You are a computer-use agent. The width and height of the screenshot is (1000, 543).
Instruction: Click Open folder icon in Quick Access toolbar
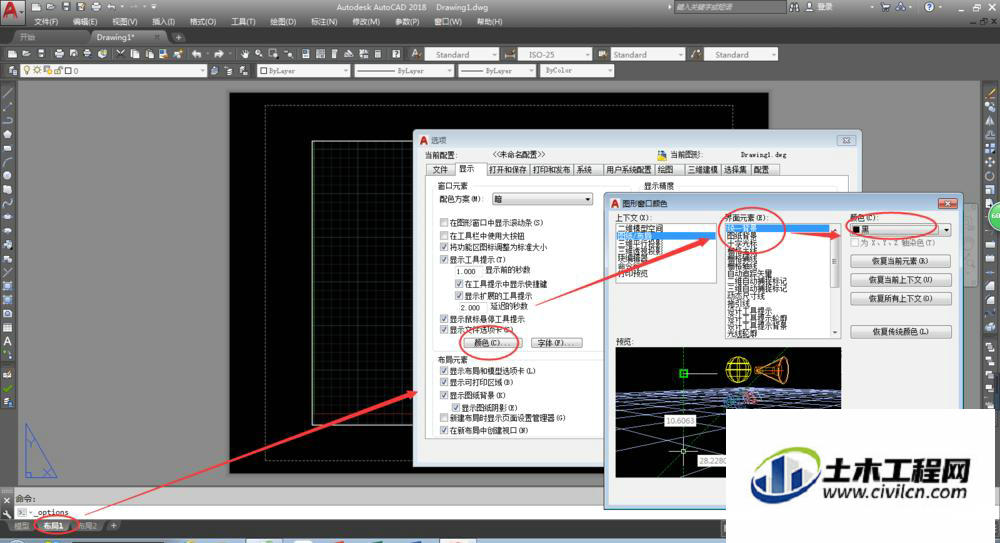(51, 6)
